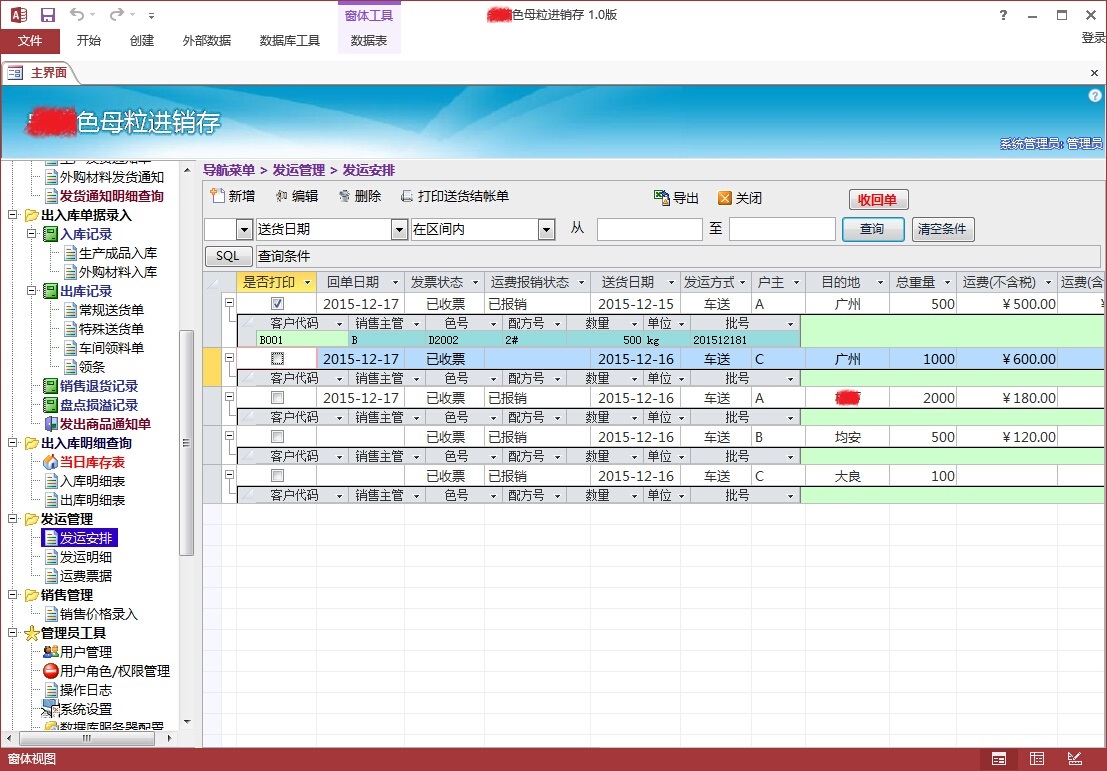This screenshot has height=771, width=1107.
Task: Switch to datasheet view icon in status bar
Action: click(1037, 759)
